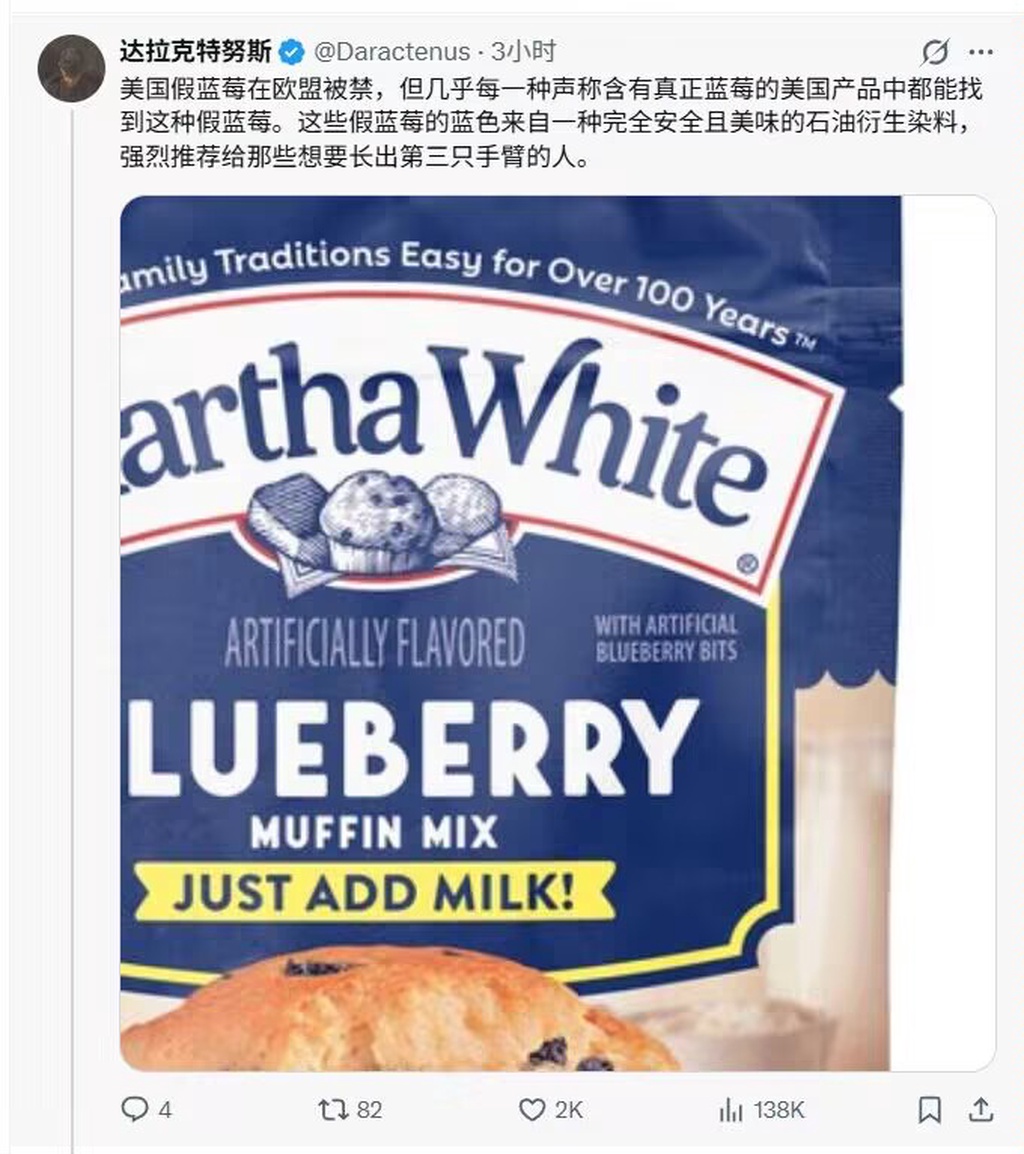Open the three-dot more menu

coord(981,52)
